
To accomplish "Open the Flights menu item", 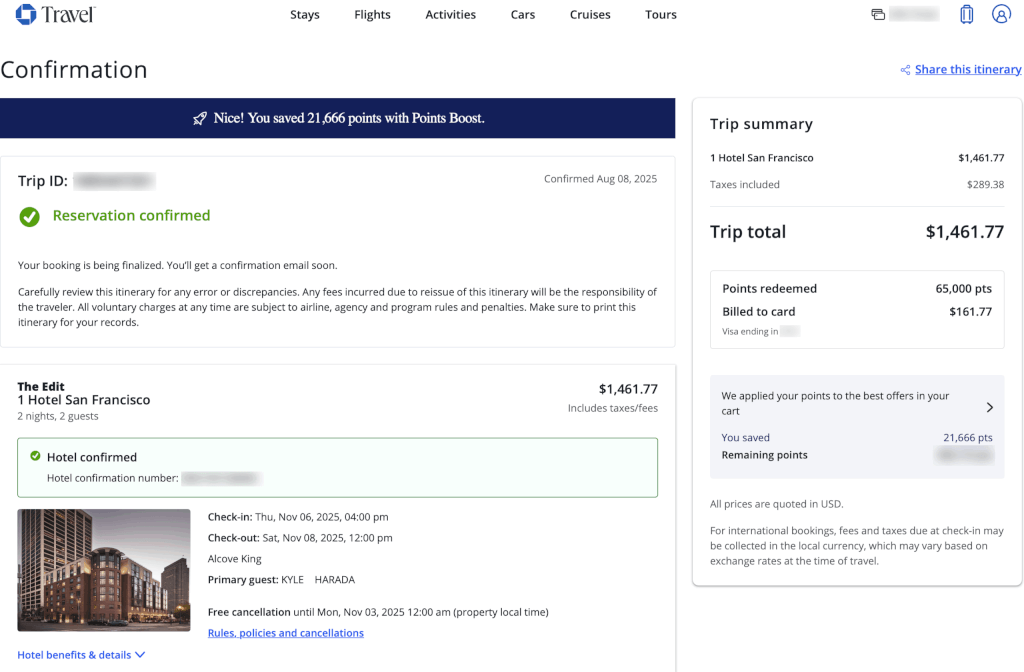I will tap(372, 14).
